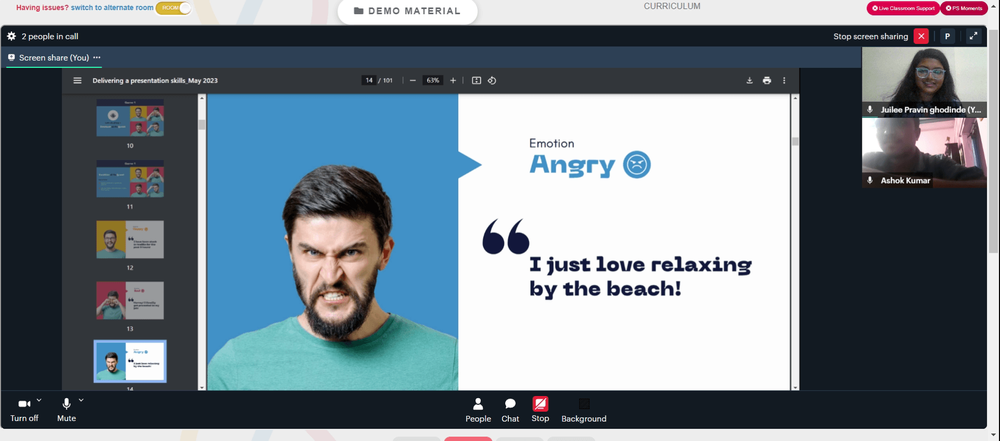1000x441 pixels.
Task: Click Ashok Kumar's microphone status icon
Action: pyautogui.click(x=870, y=181)
